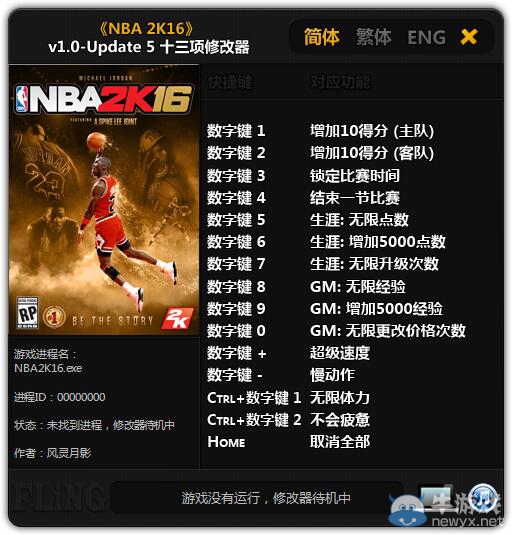
Task: Click the NBA 2K16 cover image
Action: click(x=104, y=201)
